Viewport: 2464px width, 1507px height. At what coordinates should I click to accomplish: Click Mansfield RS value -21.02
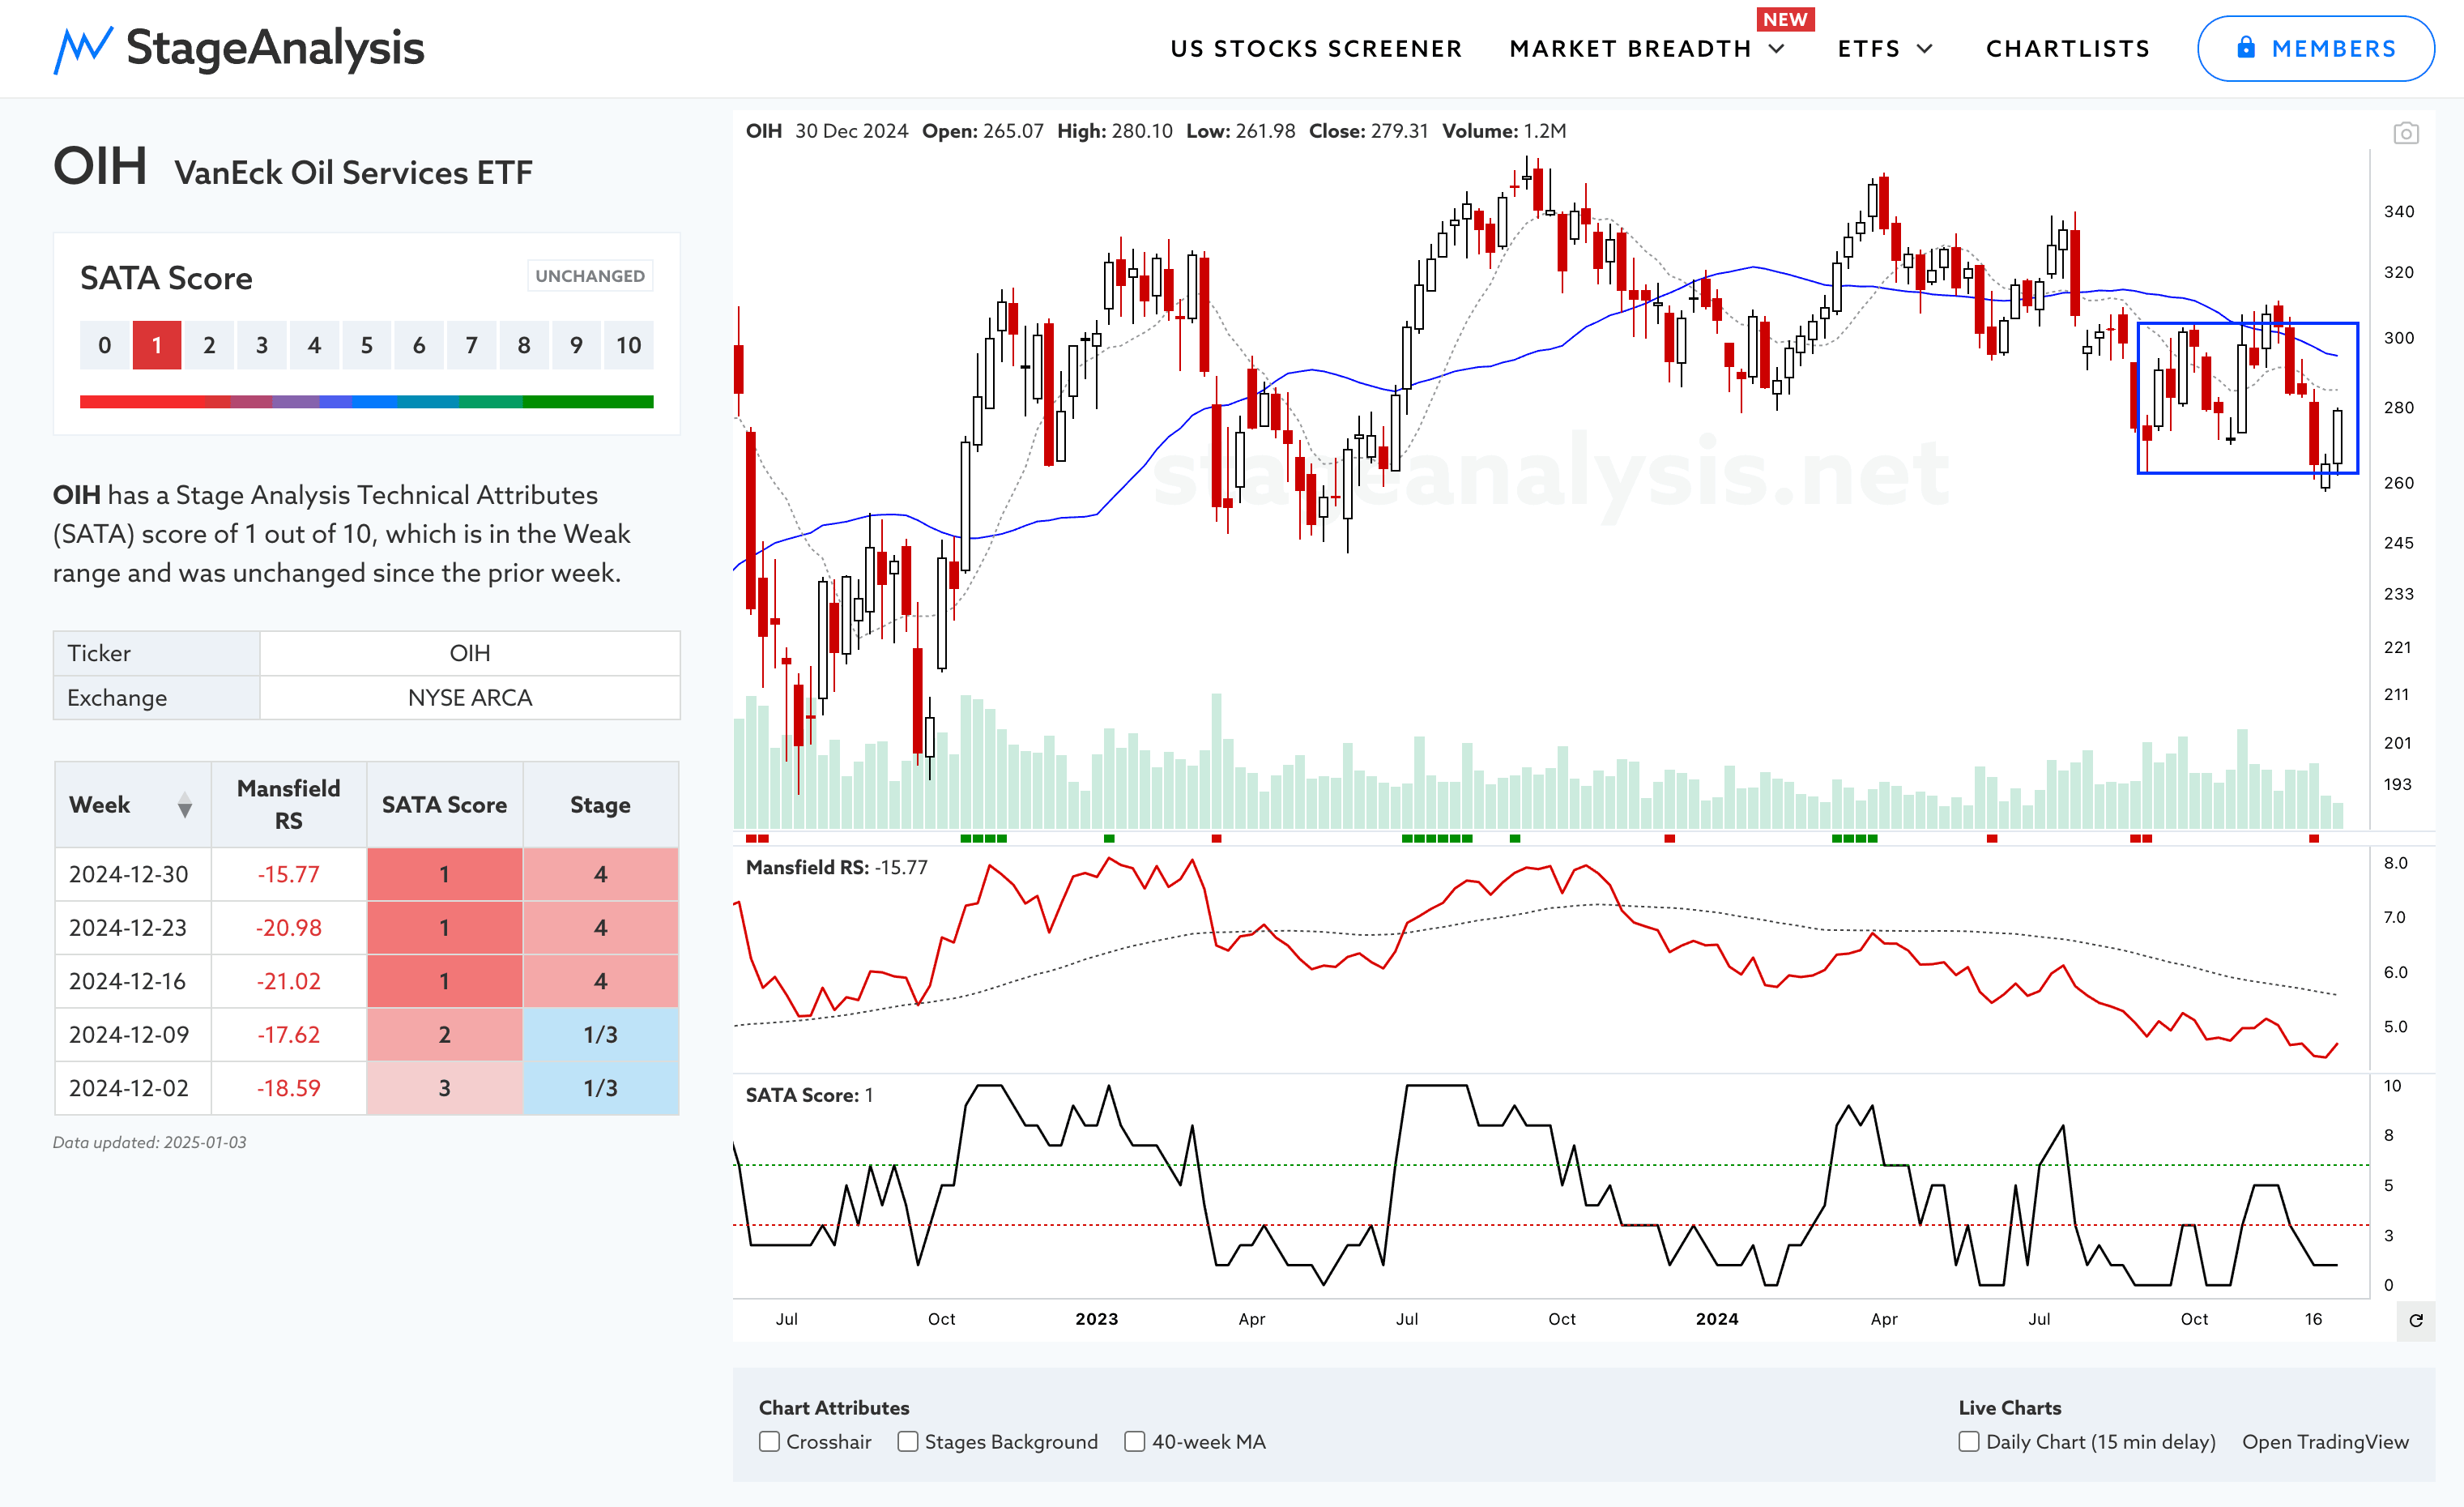[x=289, y=981]
